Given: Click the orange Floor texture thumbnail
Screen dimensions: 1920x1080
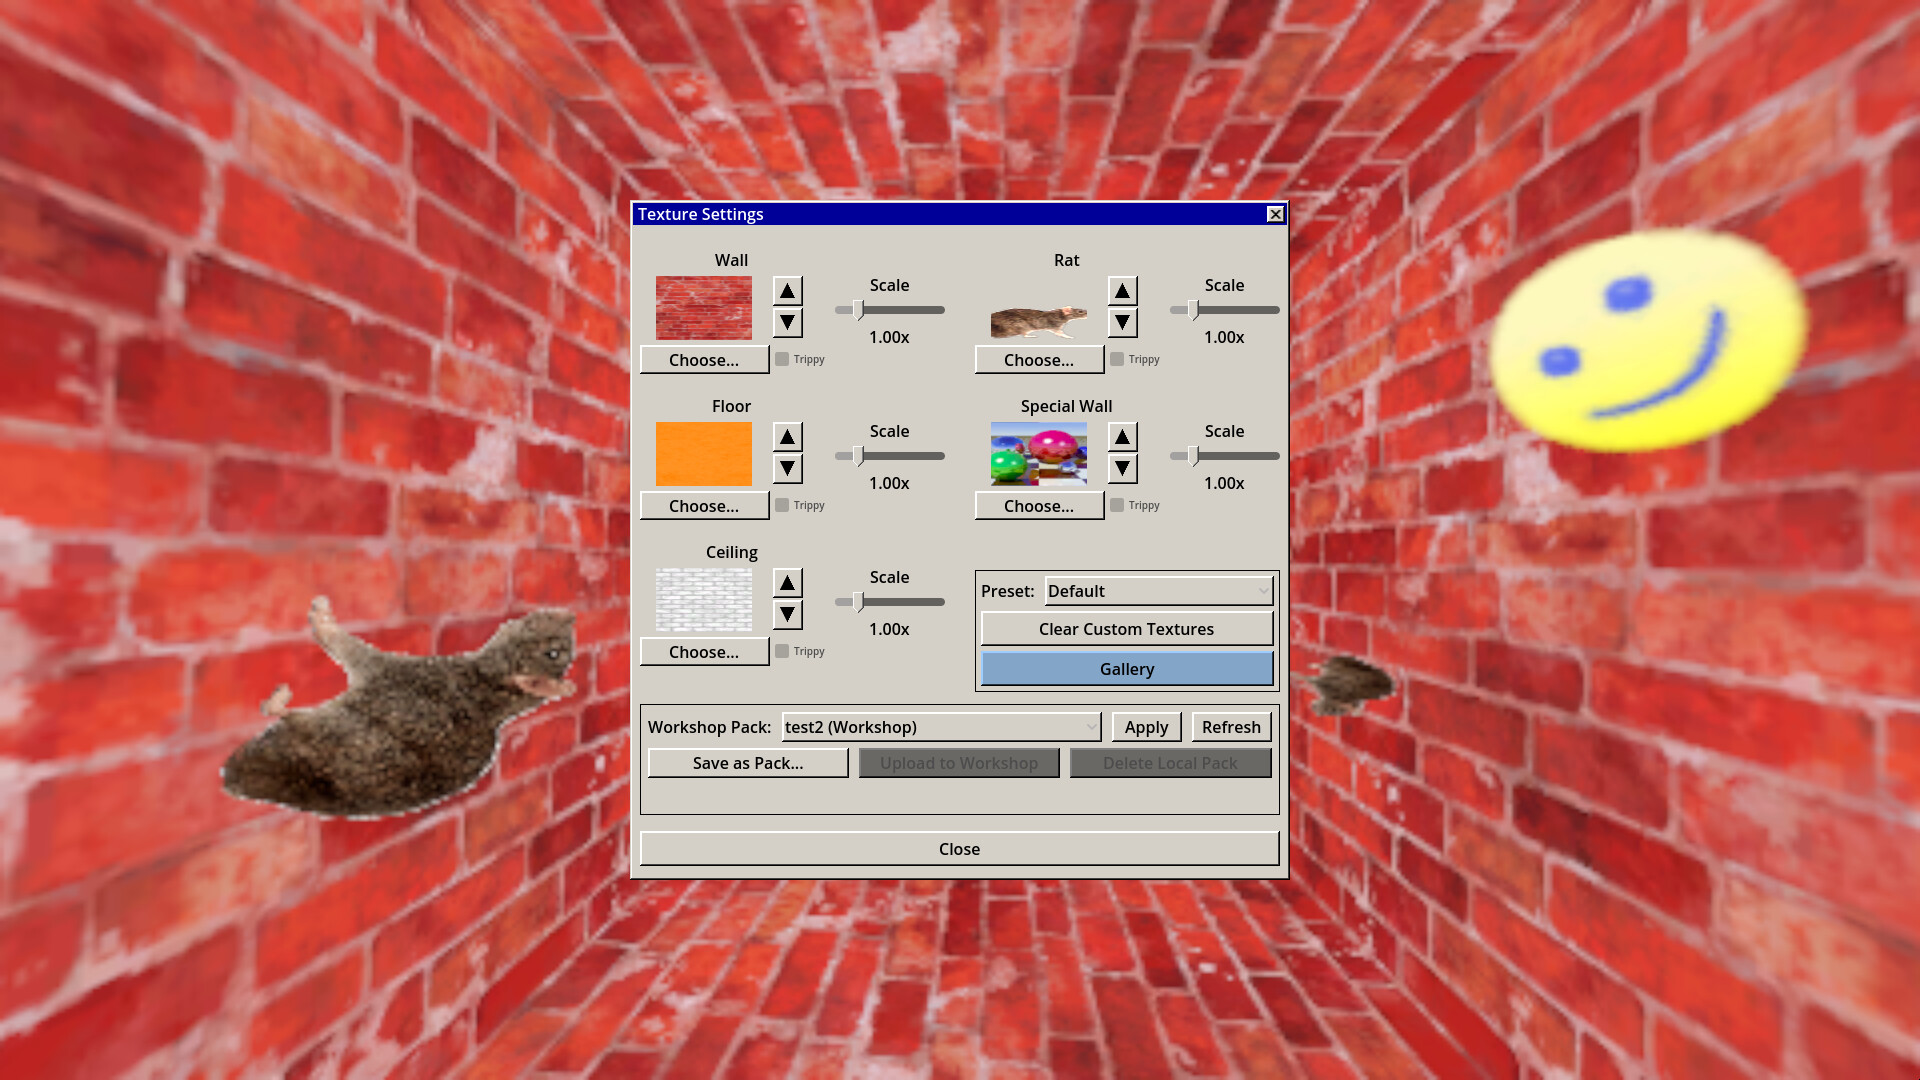Looking at the screenshot, I should tap(704, 454).
